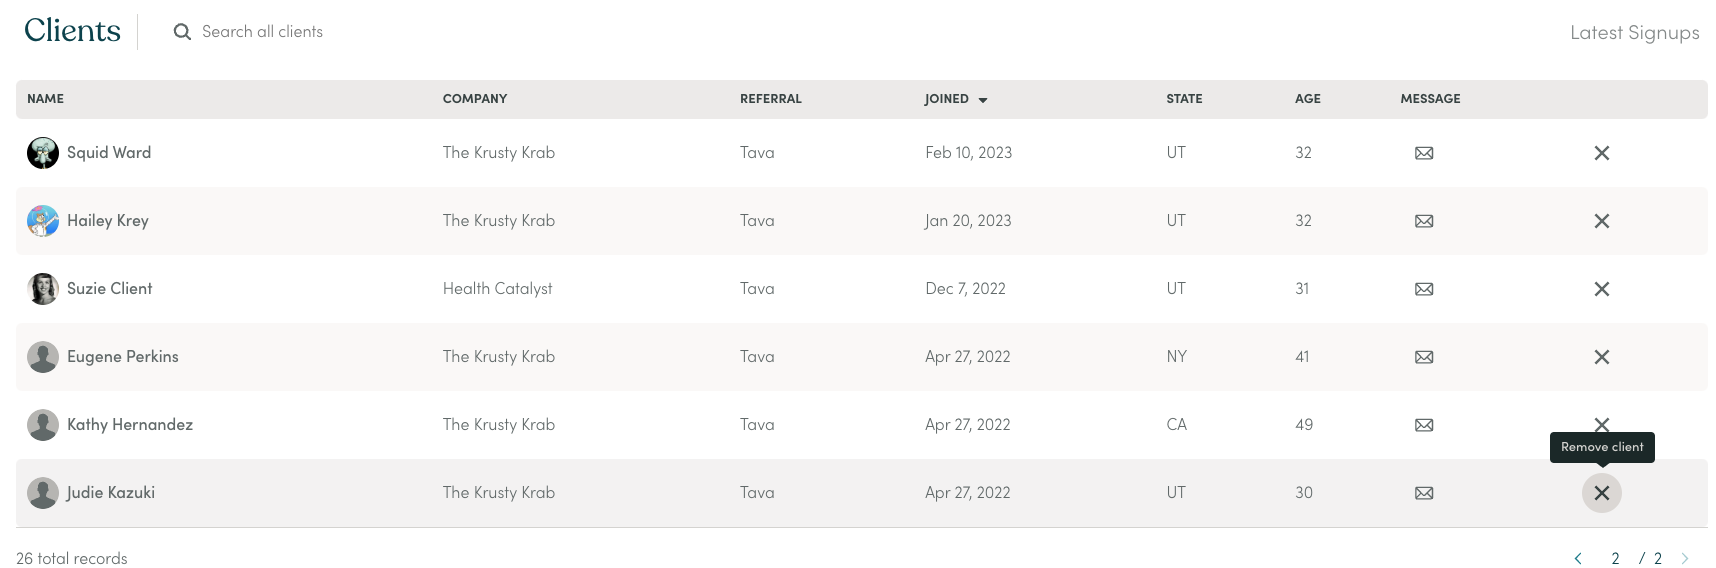Delete Suzie Client using X icon
1716x568 pixels.
(x=1601, y=289)
